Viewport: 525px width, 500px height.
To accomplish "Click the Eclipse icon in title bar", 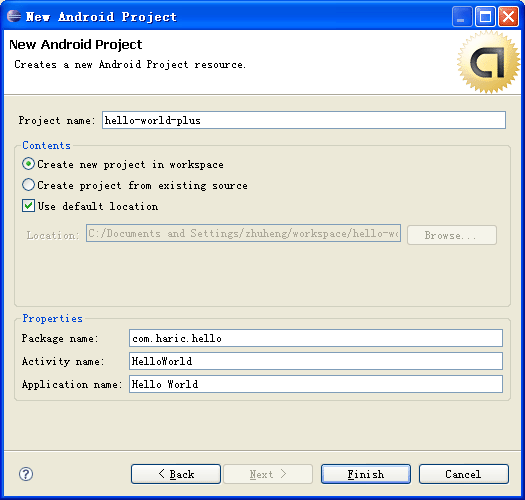I will point(14,16).
